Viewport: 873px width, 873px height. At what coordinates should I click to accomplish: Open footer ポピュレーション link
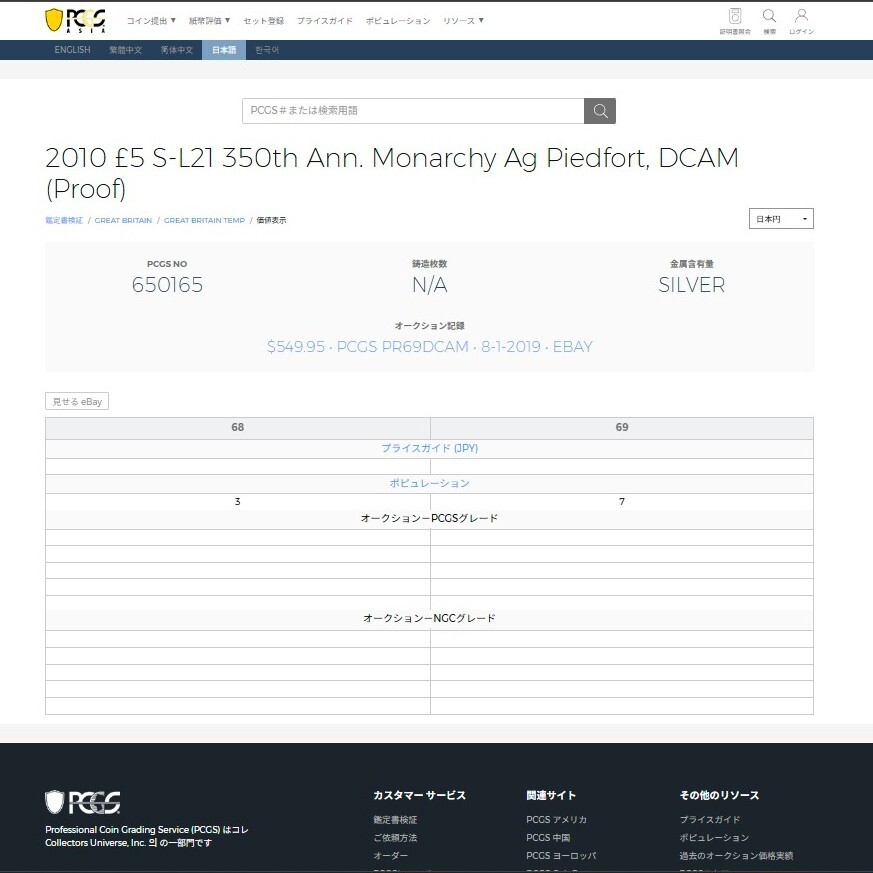point(714,837)
